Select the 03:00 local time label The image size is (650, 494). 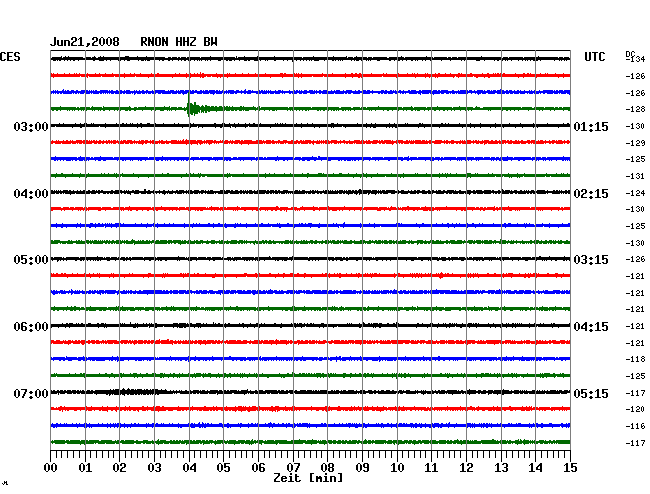click(31, 126)
